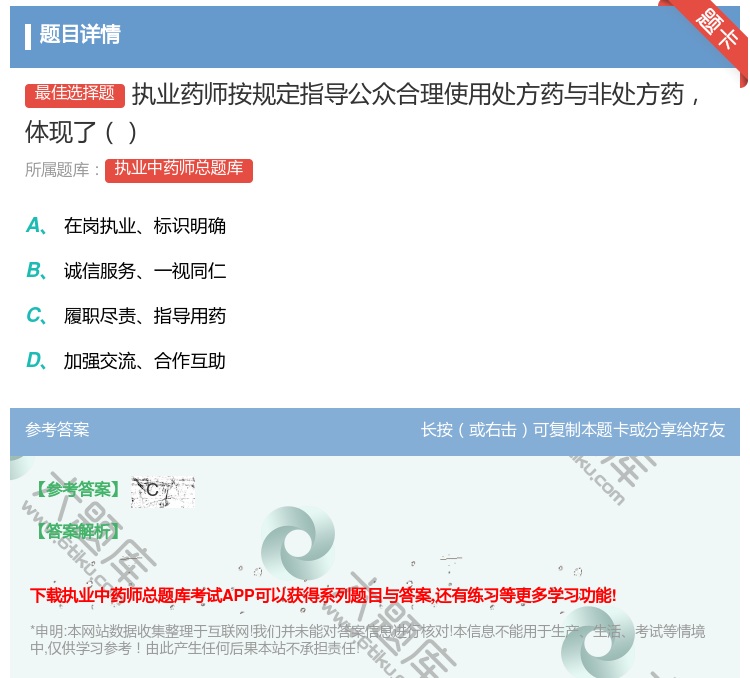Select option B 诚信服务、一视同仁
Viewport: 750px width, 678px height.
coord(126,271)
